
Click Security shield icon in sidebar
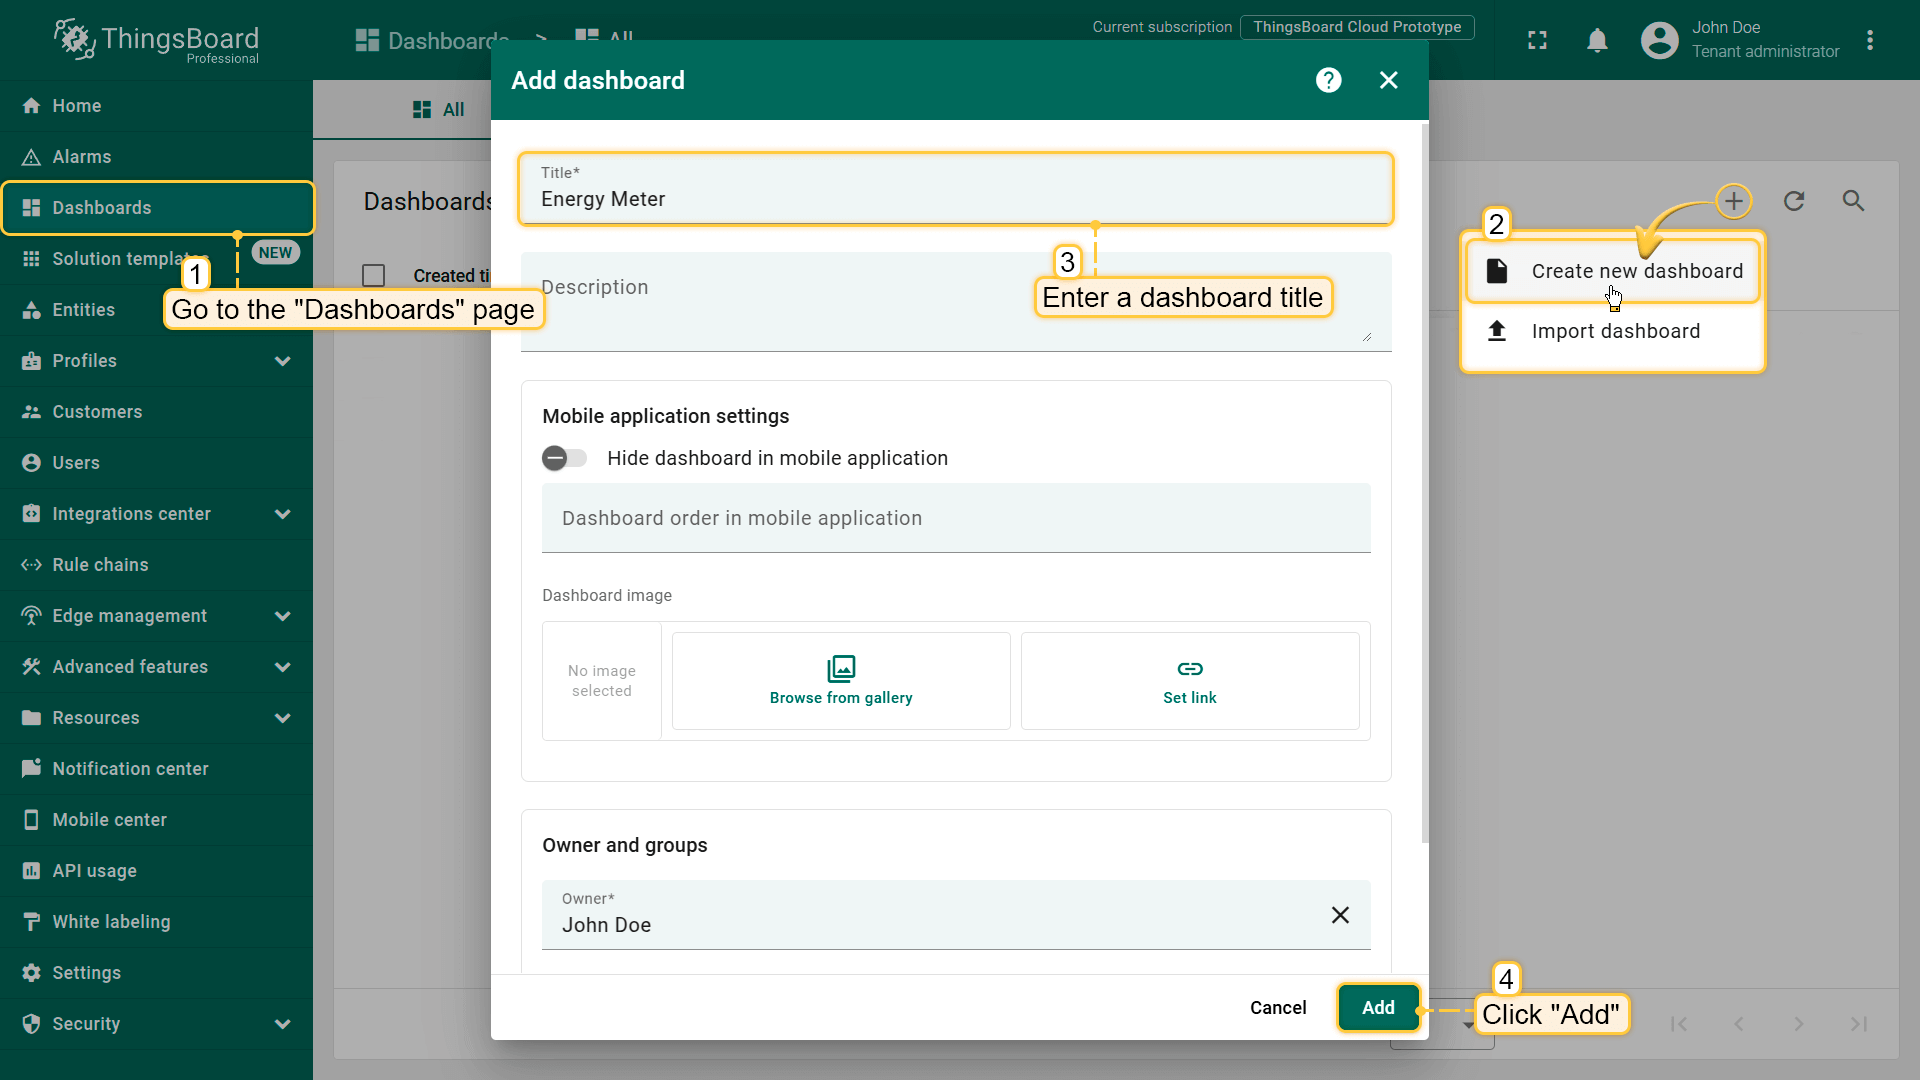[31, 1024]
